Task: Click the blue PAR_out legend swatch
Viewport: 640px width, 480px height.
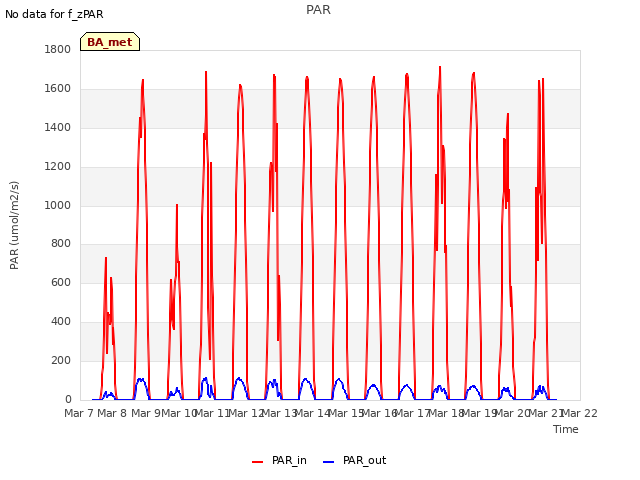Action: 329,462
